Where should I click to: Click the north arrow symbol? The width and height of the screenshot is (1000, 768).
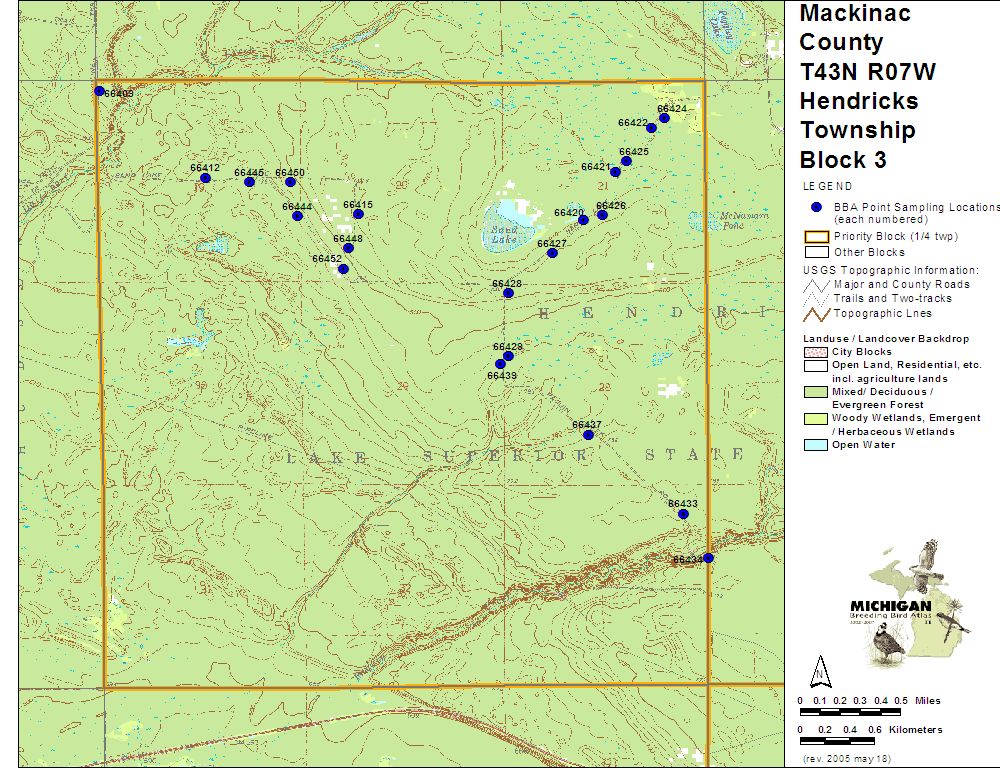click(819, 669)
